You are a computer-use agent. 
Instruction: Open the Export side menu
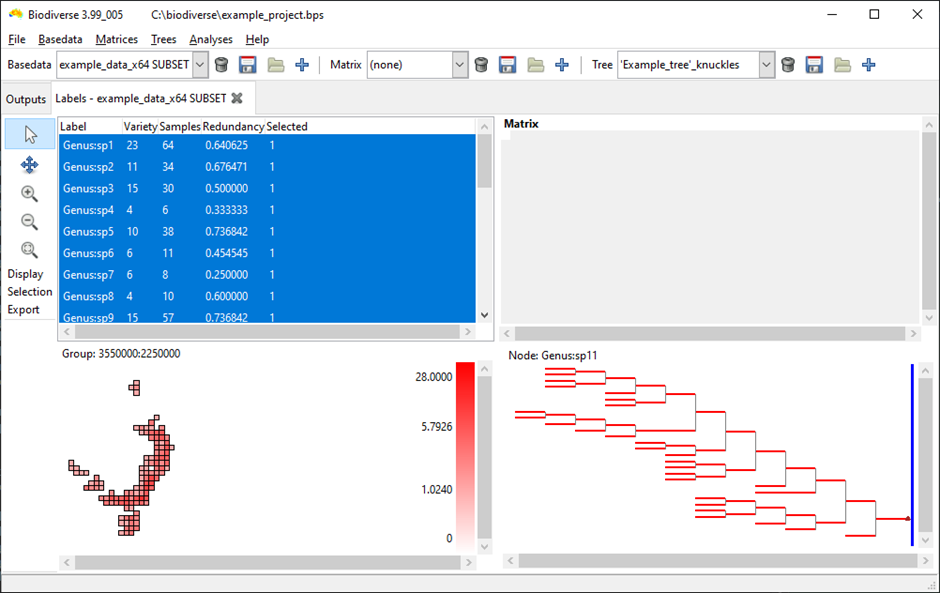tap(23, 309)
